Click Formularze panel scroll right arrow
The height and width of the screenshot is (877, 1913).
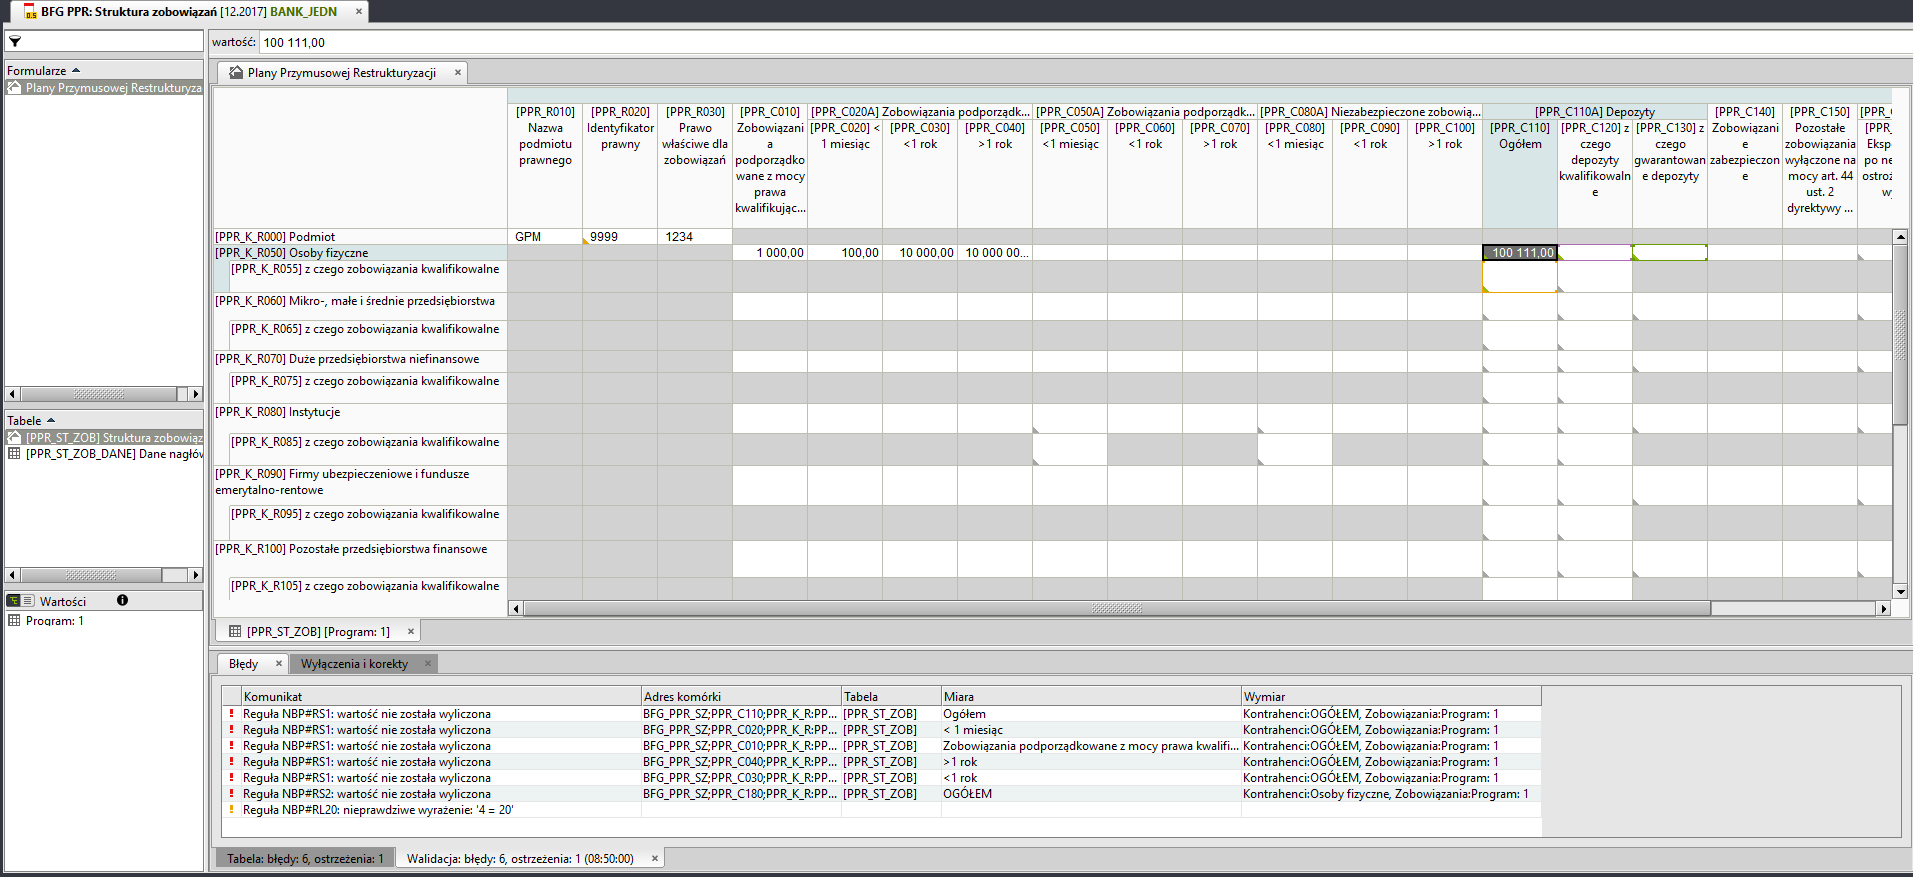[x=196, y=394]
